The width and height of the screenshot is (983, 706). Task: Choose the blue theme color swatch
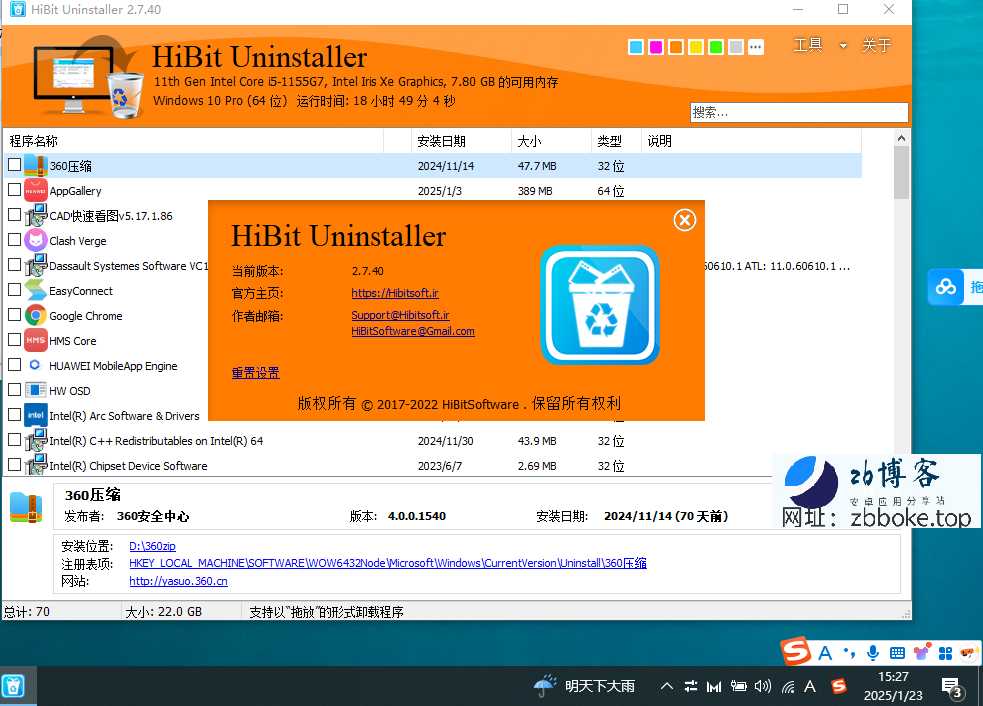coord(636,47)
